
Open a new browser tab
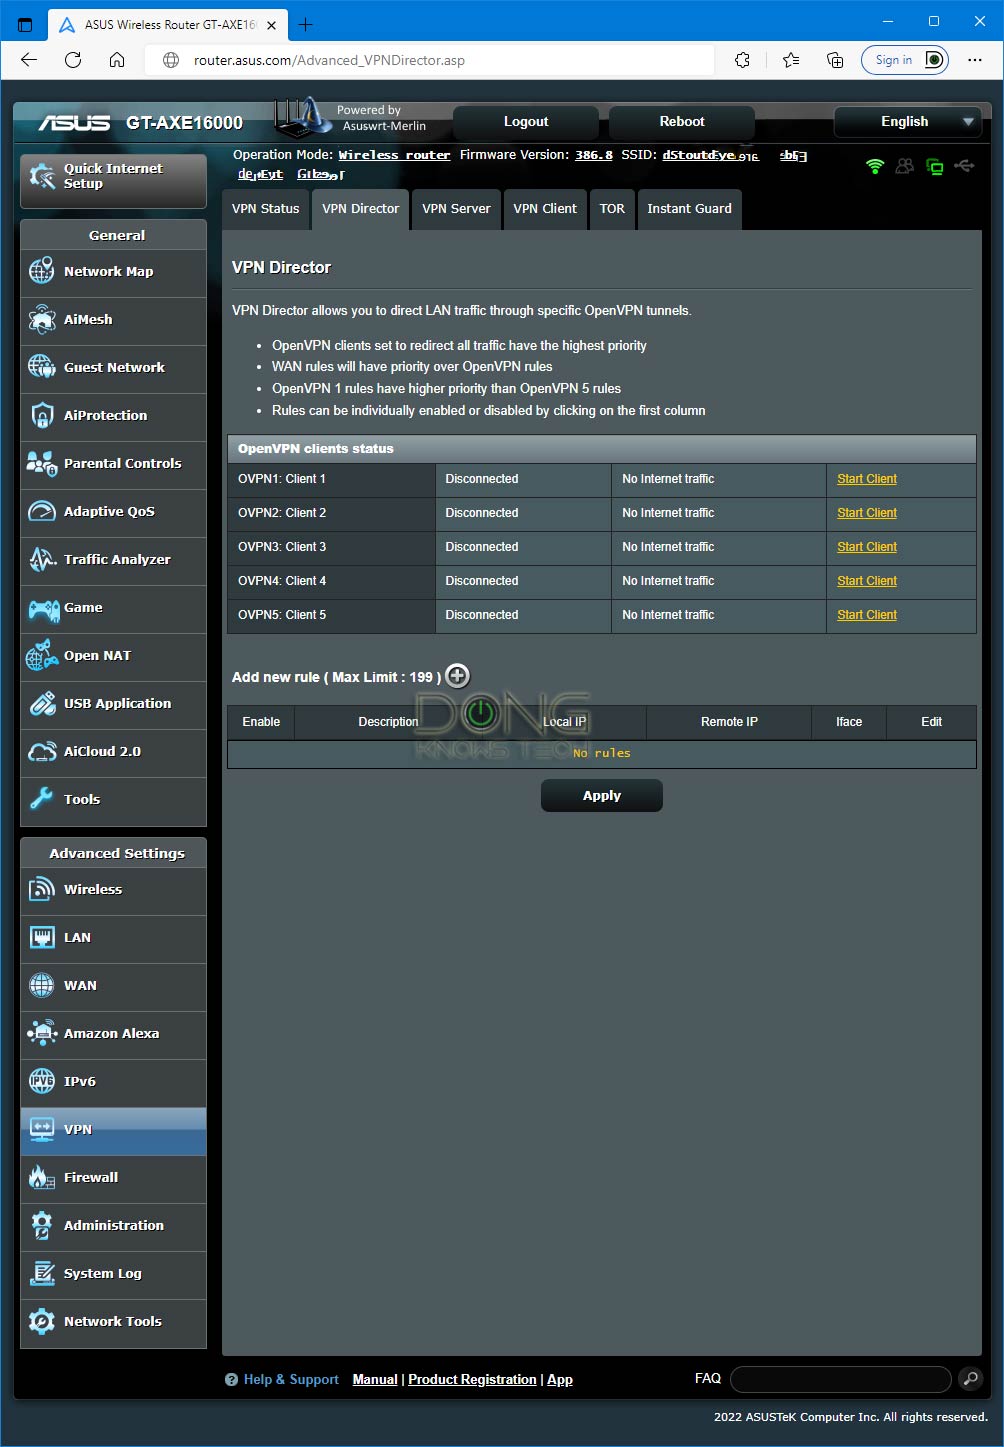coord(306,24)
